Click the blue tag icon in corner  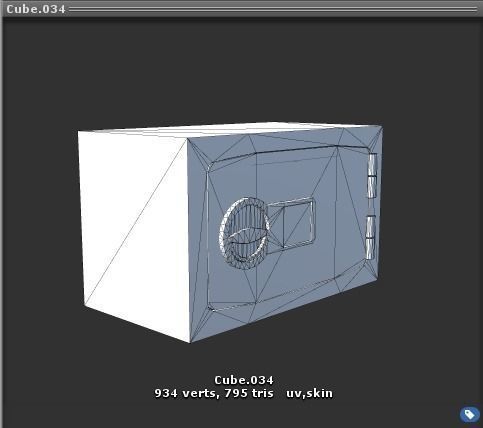click(x=469, y=414)
